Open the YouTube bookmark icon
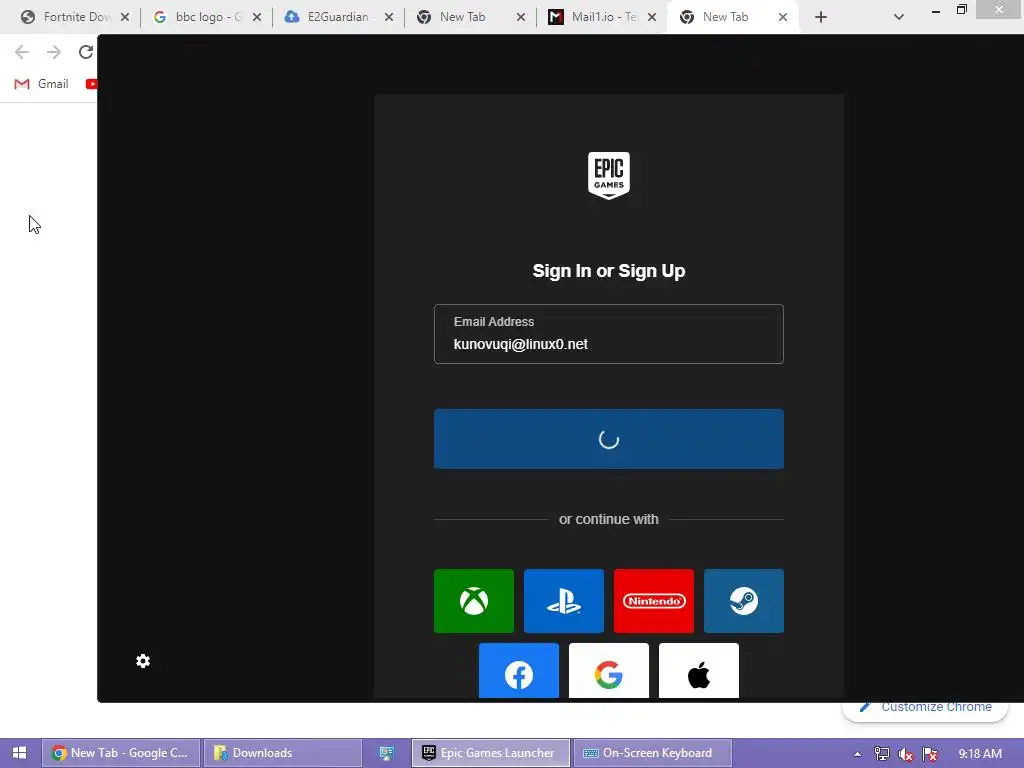The width and height of the screenshot is (1024, 768). pos(91,84)
